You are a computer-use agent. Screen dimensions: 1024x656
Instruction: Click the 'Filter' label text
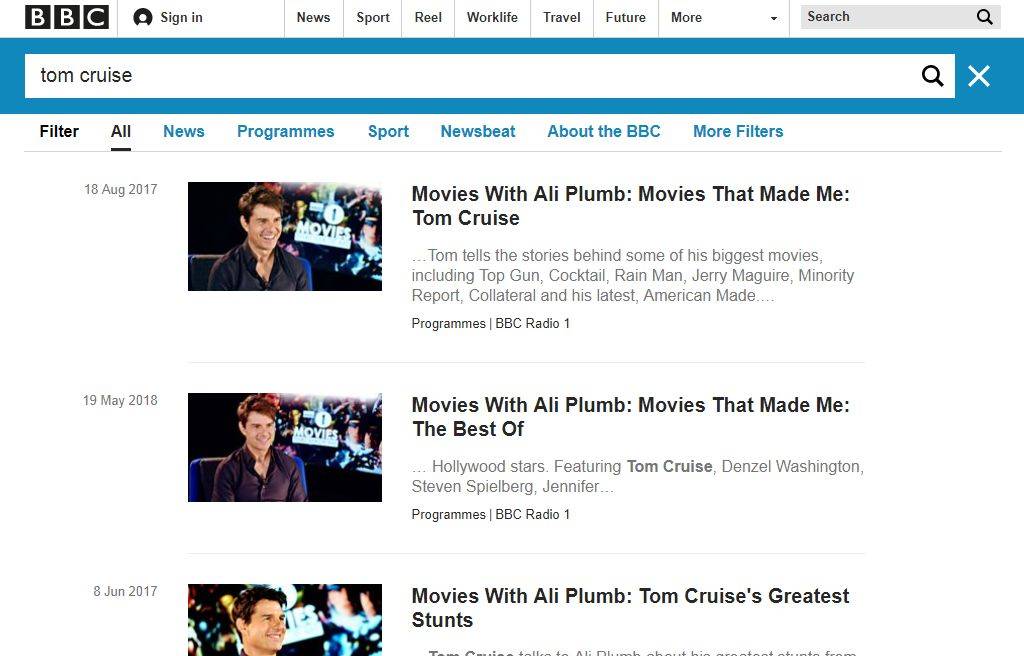tap(59, 131)
